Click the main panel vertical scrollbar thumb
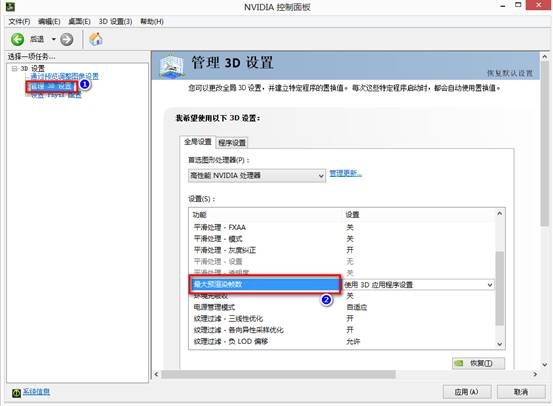 (545, 144)
